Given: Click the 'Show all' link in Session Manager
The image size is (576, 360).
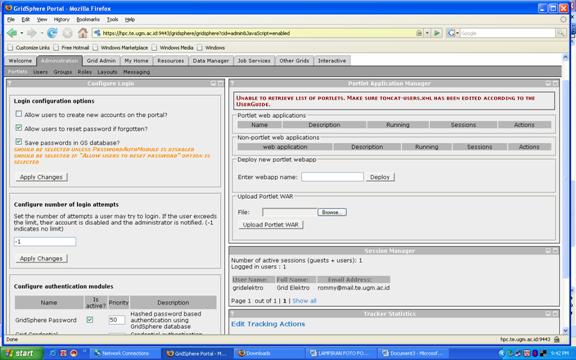Looking at the screenshot, I should 304,300.
